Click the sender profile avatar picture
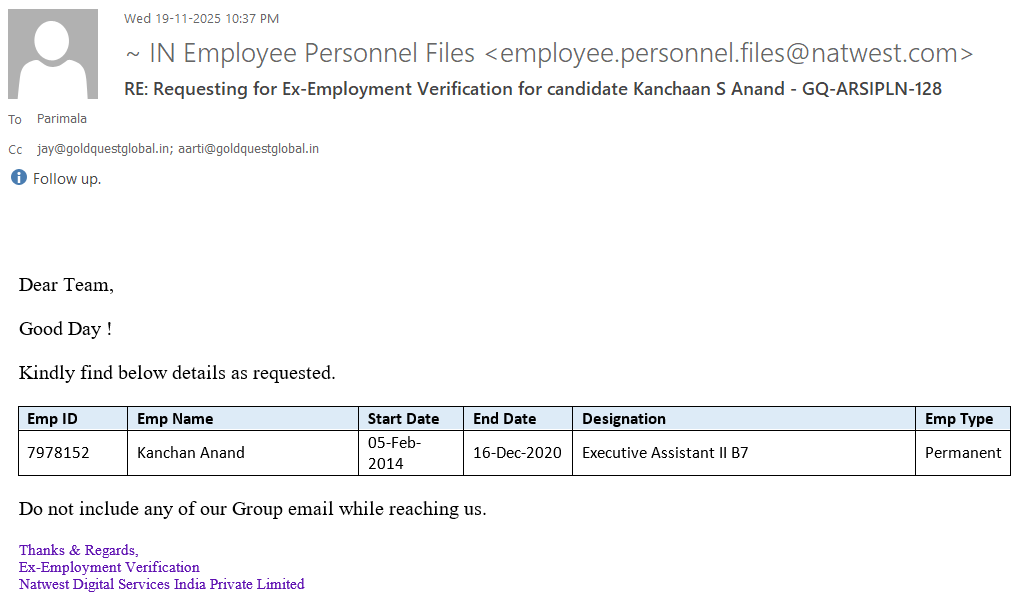Image resolution: width=1032 pixels, height=598 pixels. 53,54
